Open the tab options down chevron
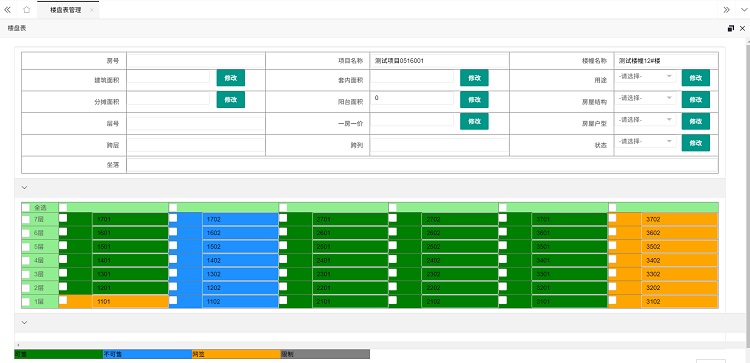The height and width of the screenshot is (363, 750). pos(743,10)
